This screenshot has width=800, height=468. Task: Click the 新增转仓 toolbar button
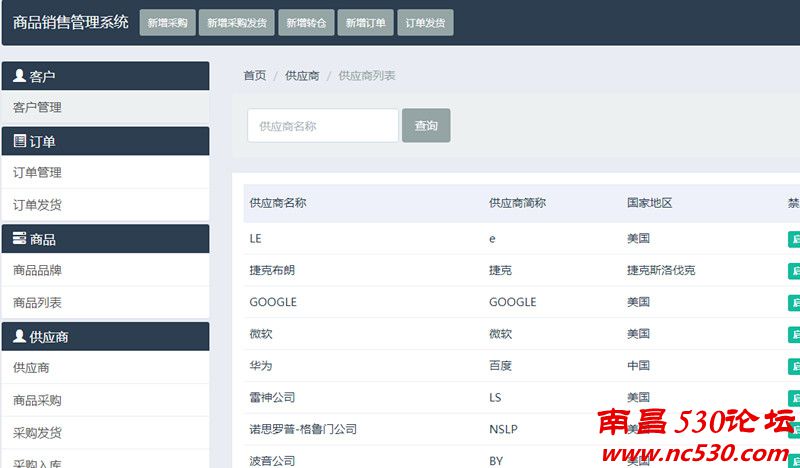click(306, 23)
